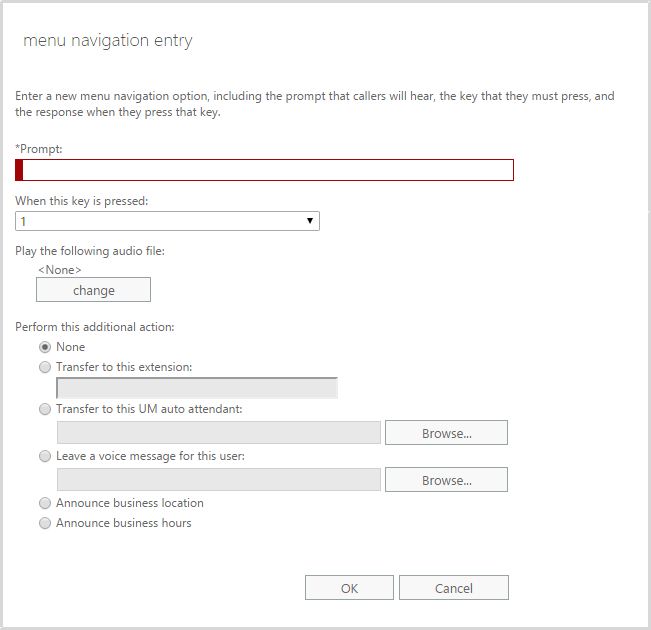Click the 'Play the following audio file:' label
This screenshot has width=651, height=630.
point(90,251)
